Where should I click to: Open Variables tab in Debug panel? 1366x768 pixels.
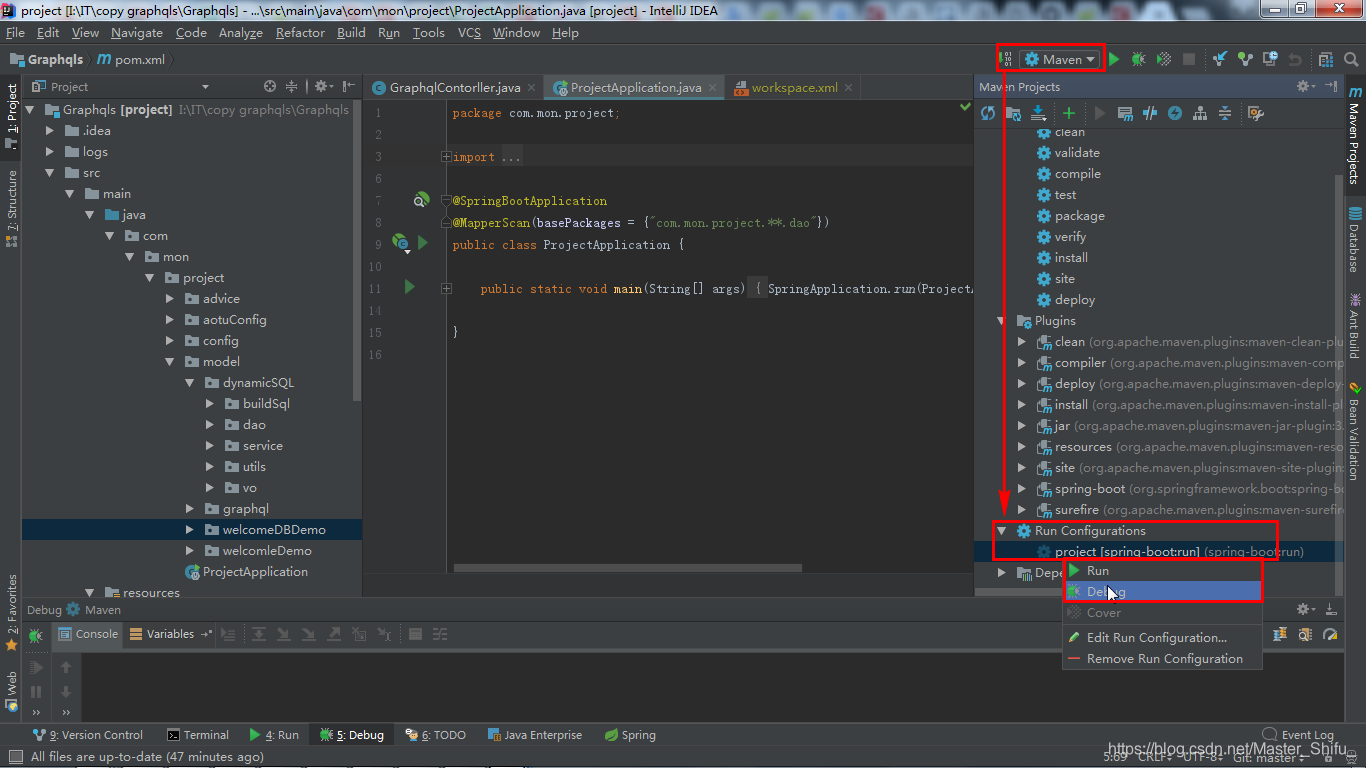(162, 634)
